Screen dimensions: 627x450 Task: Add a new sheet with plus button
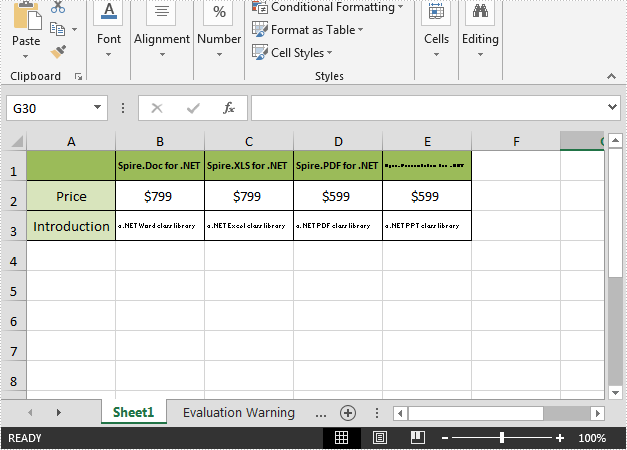coord(348,413)
